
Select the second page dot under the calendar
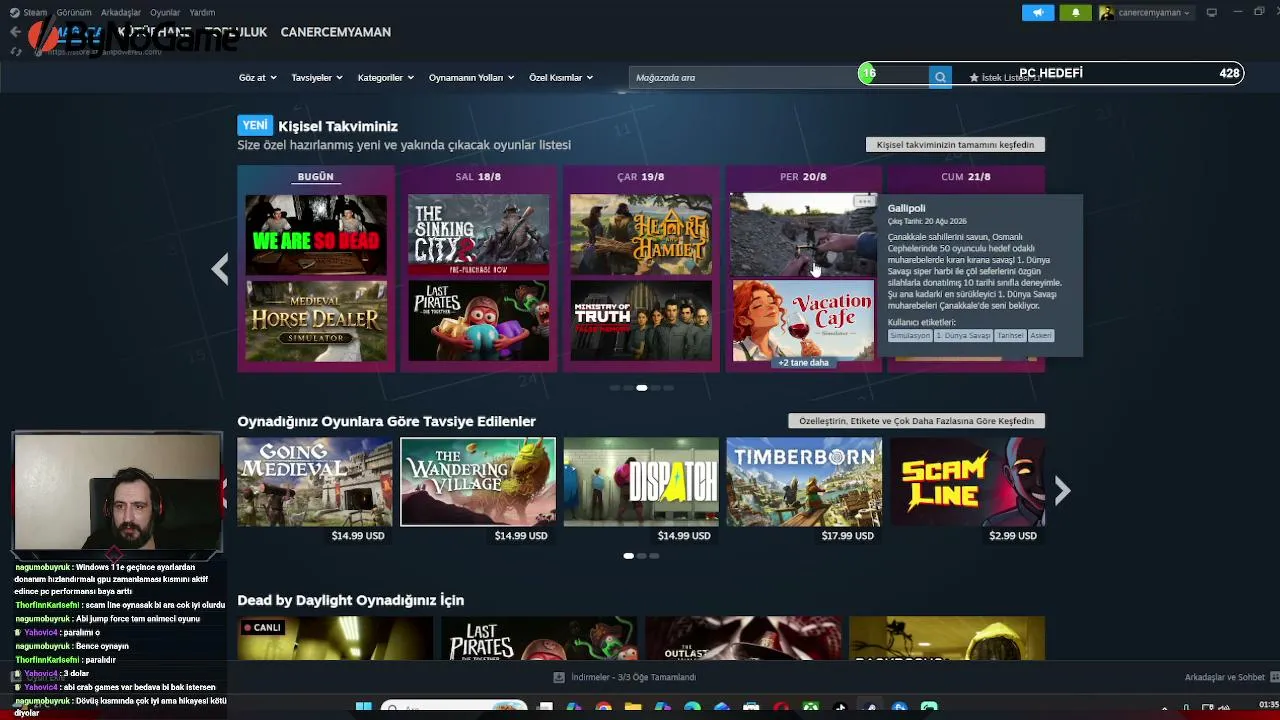point(628,388)
